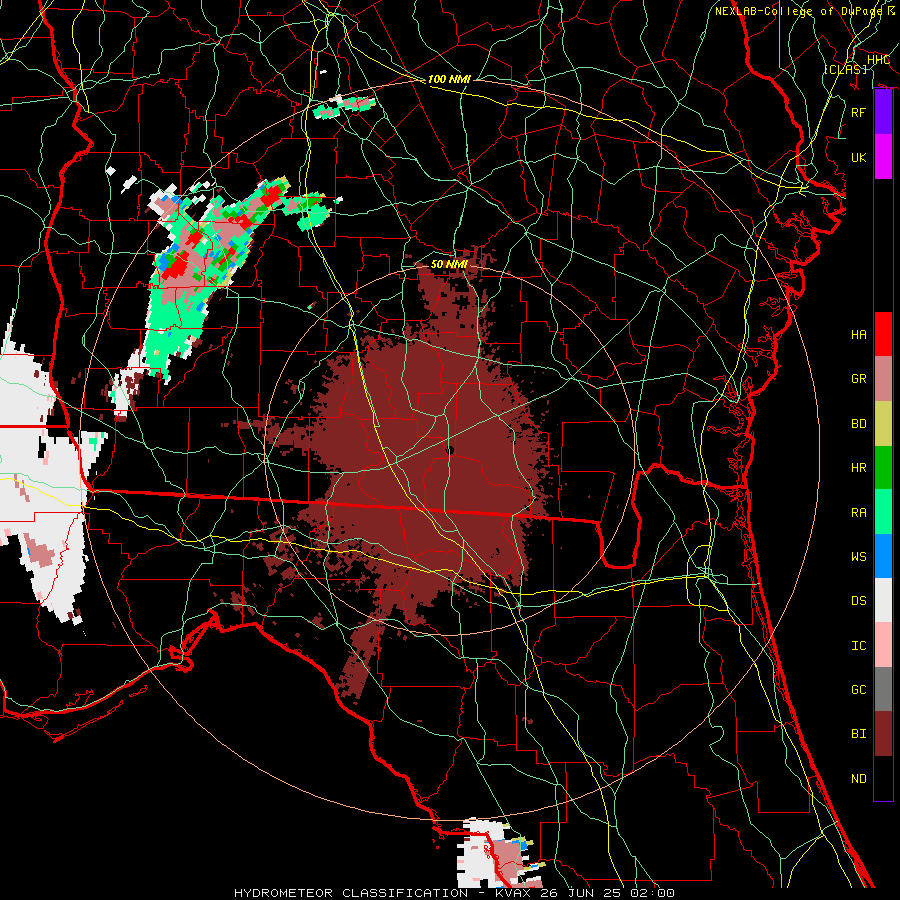Click the brown BI legend swatch

pyautogui.click(x=883, y=734)
